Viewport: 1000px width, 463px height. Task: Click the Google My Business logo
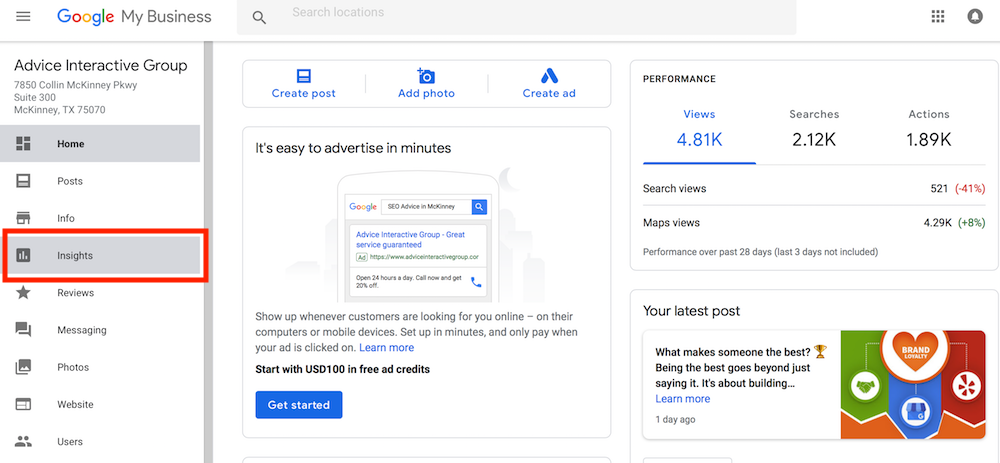pos(134,17)
